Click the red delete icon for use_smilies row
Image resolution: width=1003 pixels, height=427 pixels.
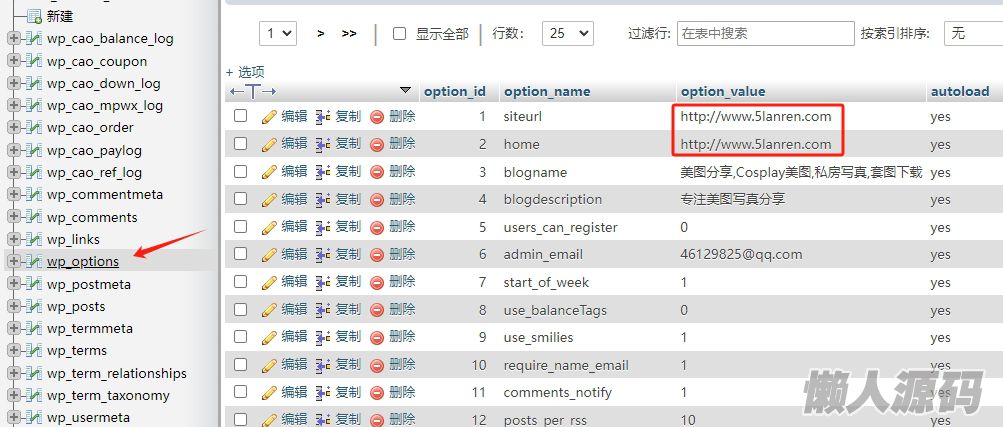pyautogui.click(x=377, y=337)
